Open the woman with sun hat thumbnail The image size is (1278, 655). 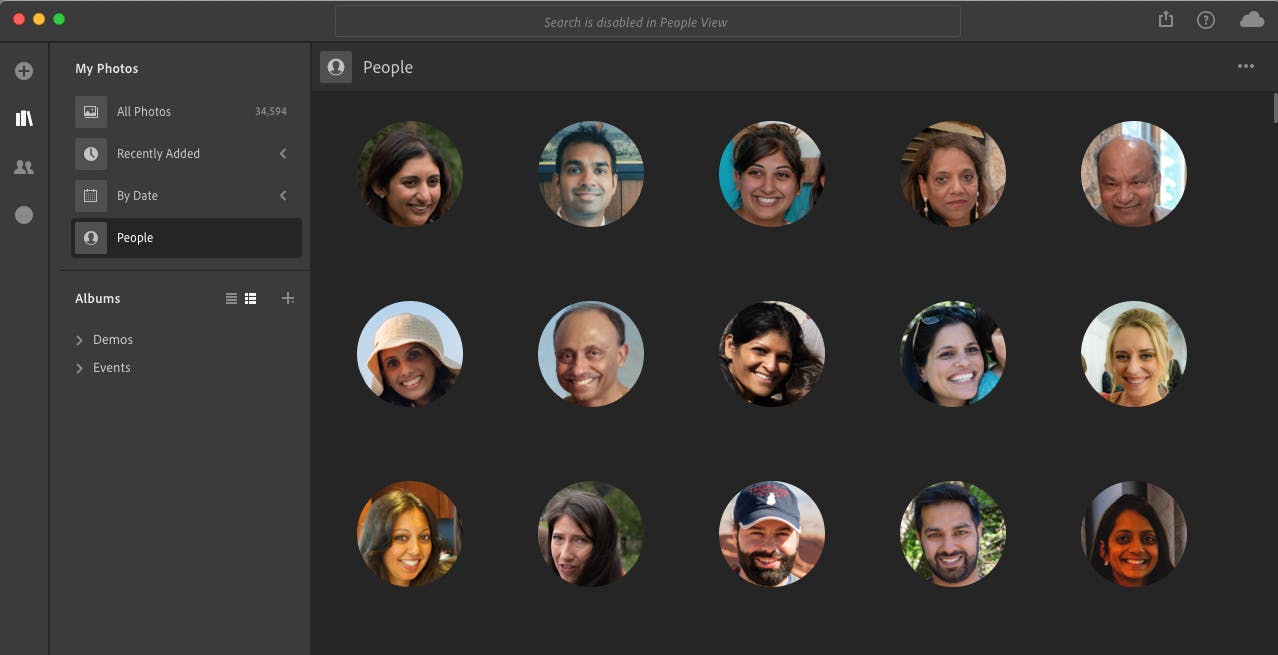410,354
